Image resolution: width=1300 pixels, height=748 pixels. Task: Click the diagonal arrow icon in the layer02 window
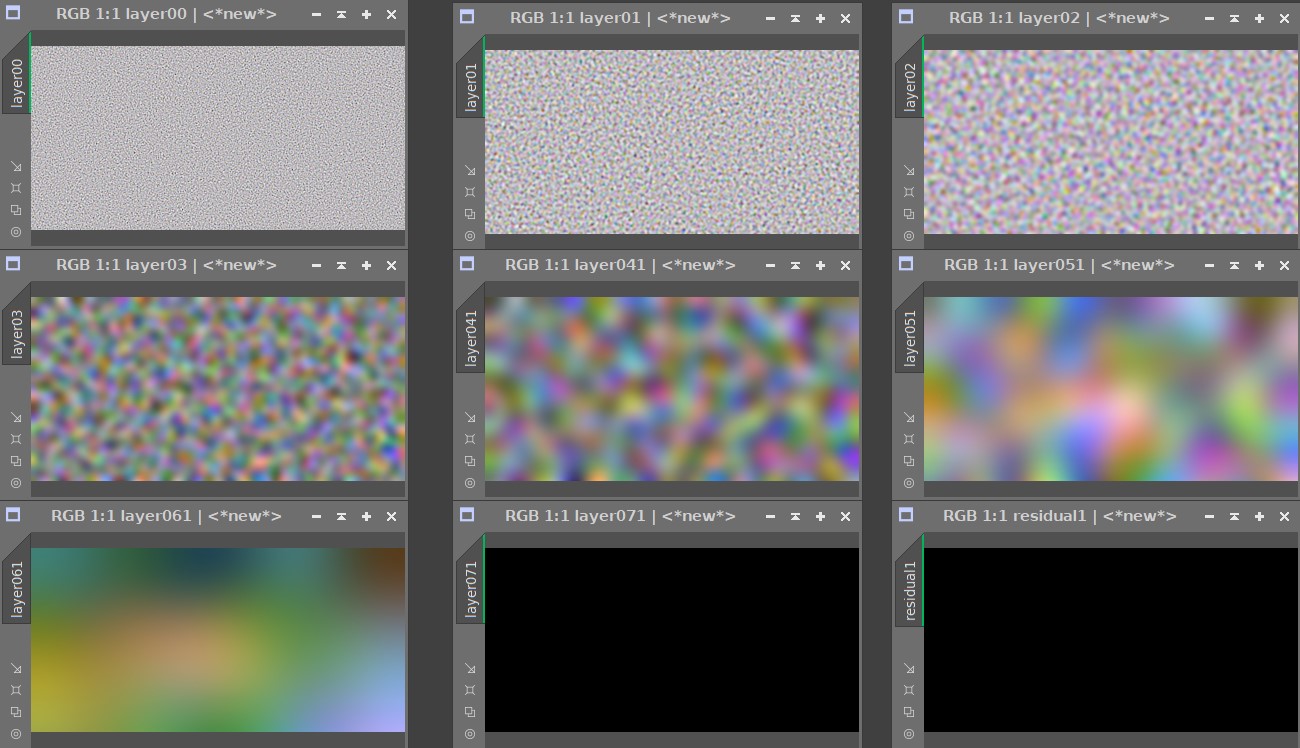click(x=909, y=171)
